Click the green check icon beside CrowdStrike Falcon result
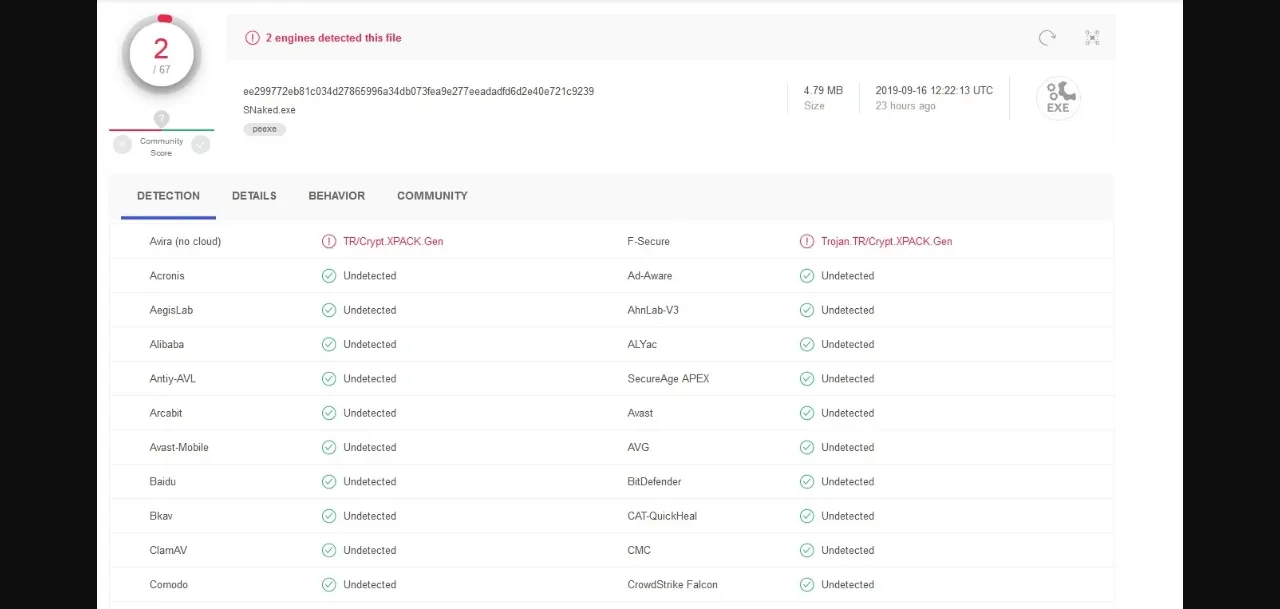Screen dimensions: 1280x609 click(807, 585)
